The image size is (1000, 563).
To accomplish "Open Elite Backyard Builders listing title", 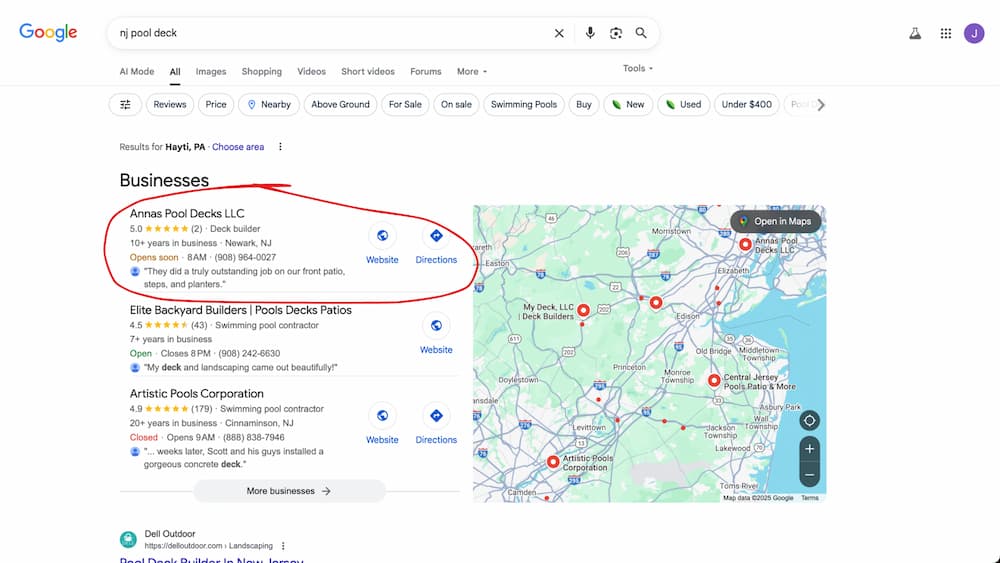I will (240, 310).
